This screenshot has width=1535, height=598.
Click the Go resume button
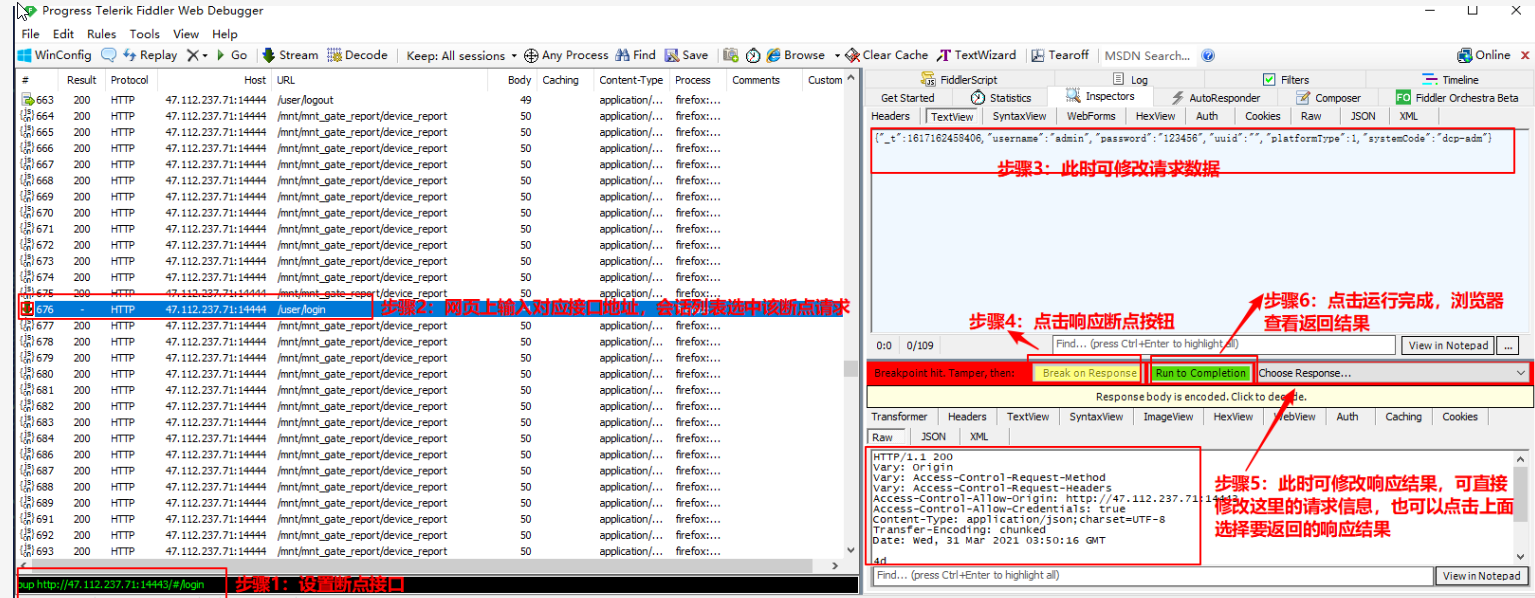pyautogui.click(x=230, y=55)
